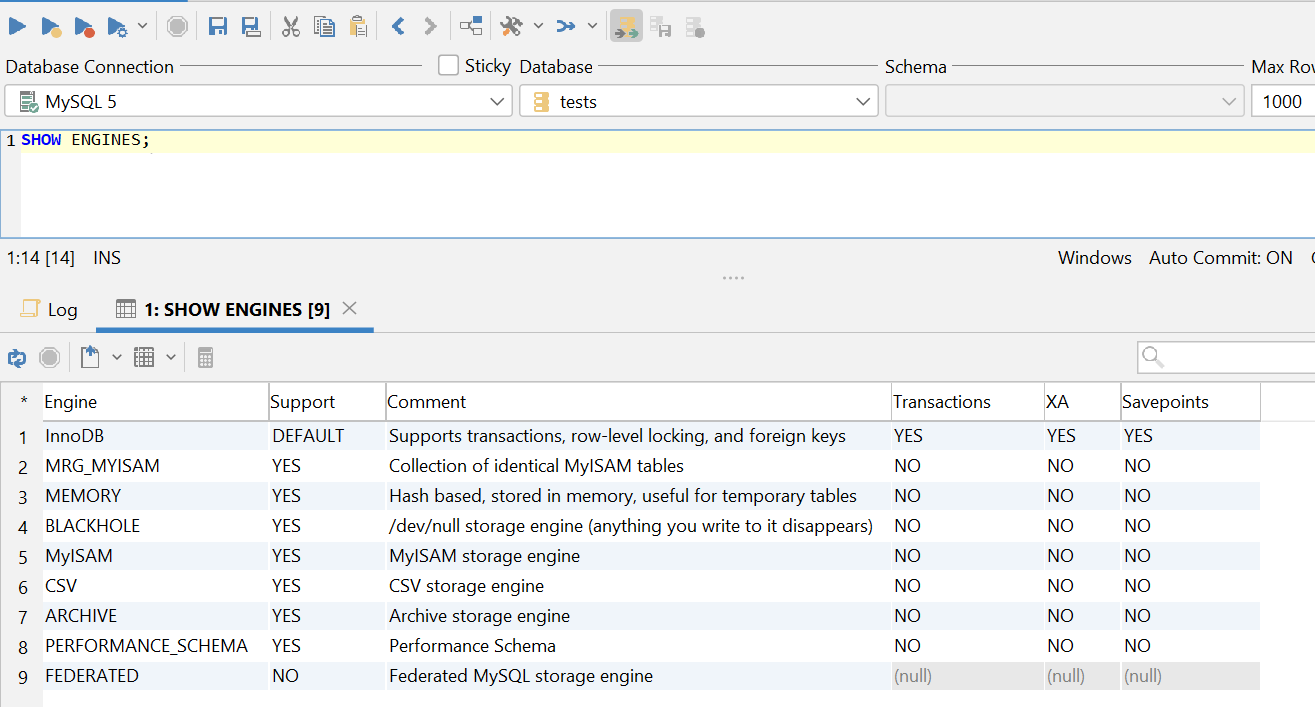Viewport: 1315px width, 707px height.
Task: Sort by the Savepoints column header
Action: pyautogui.click(x=1190, y=402)
